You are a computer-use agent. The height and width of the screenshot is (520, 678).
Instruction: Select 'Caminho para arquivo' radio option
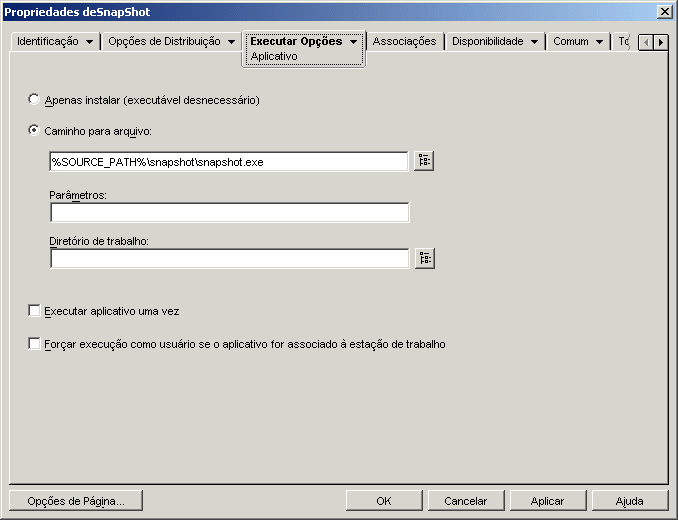34,130
